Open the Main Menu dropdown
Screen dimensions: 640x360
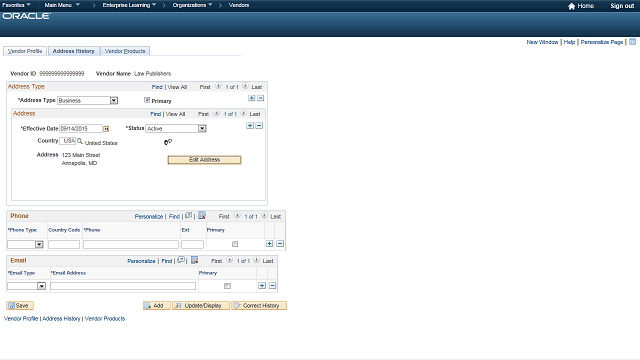click(62, 5)
